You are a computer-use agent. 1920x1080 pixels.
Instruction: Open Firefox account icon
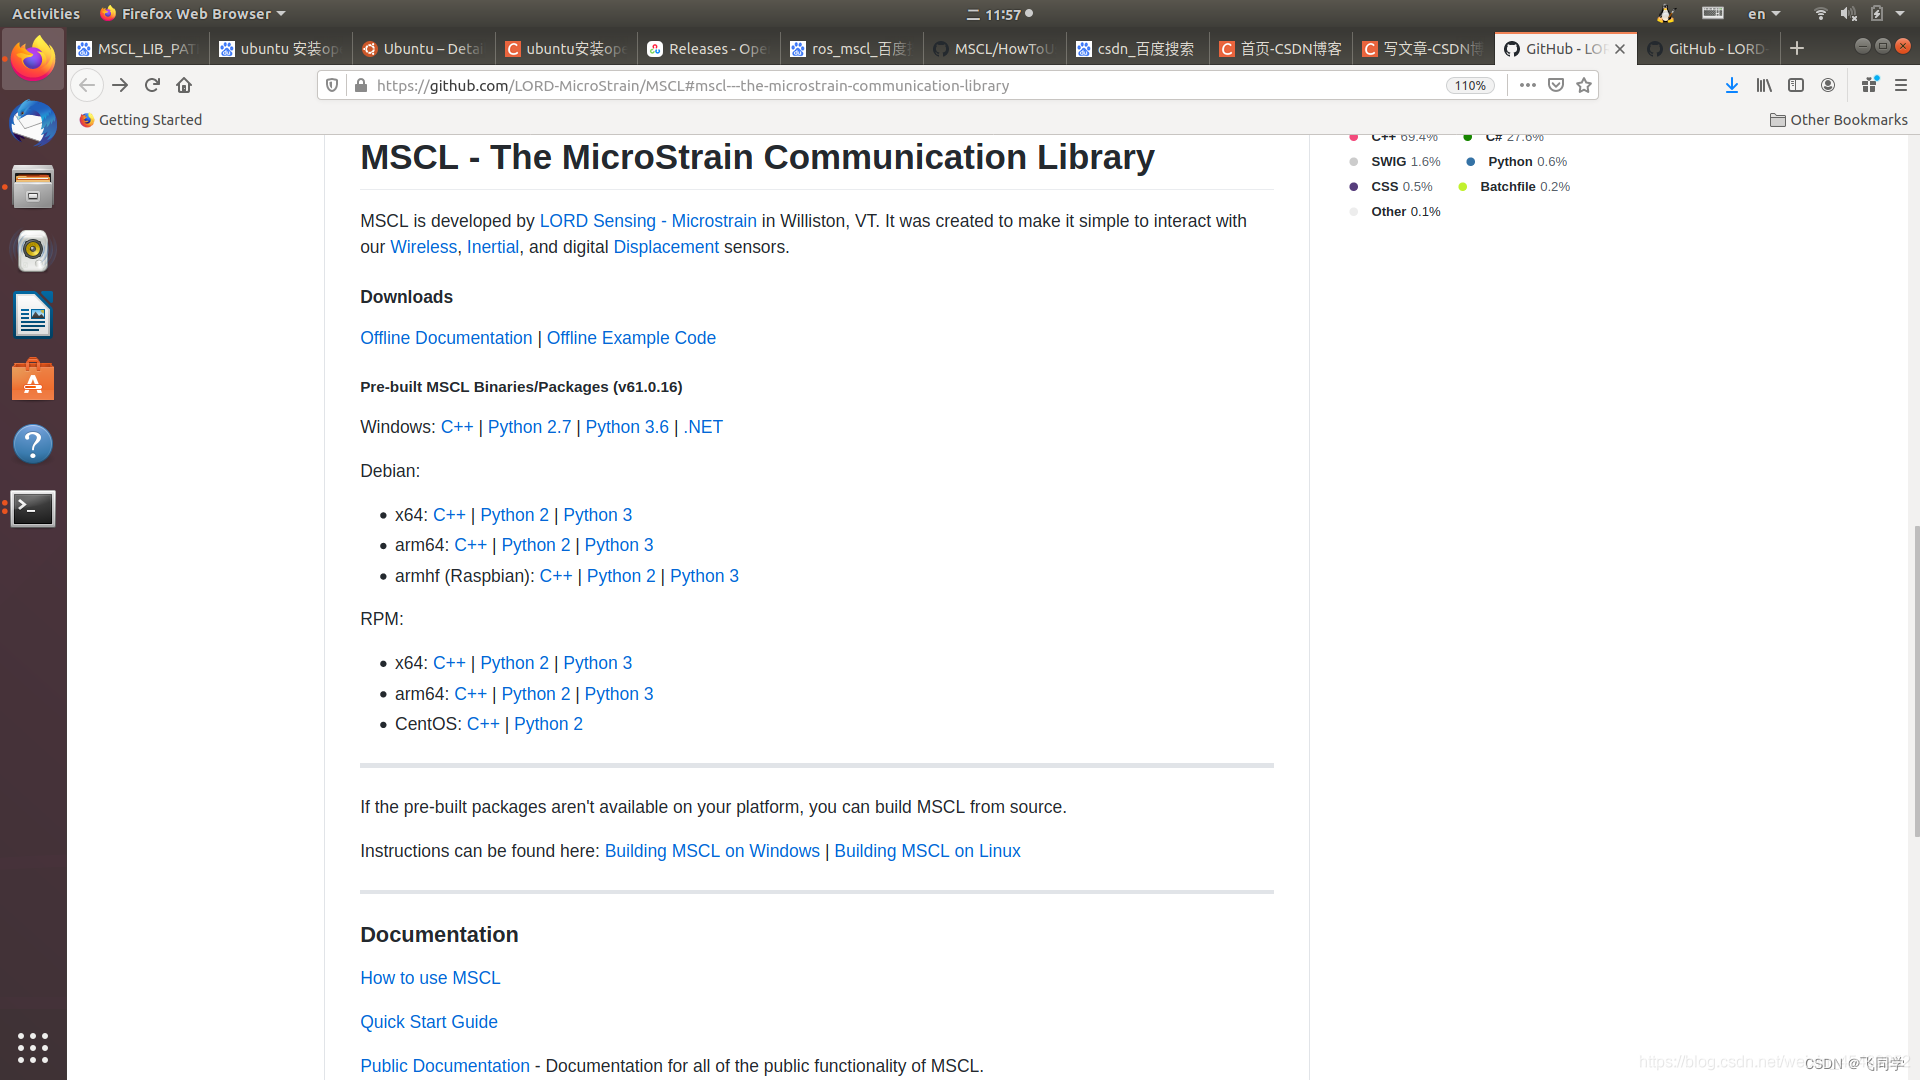click(x=1828, y=85)
